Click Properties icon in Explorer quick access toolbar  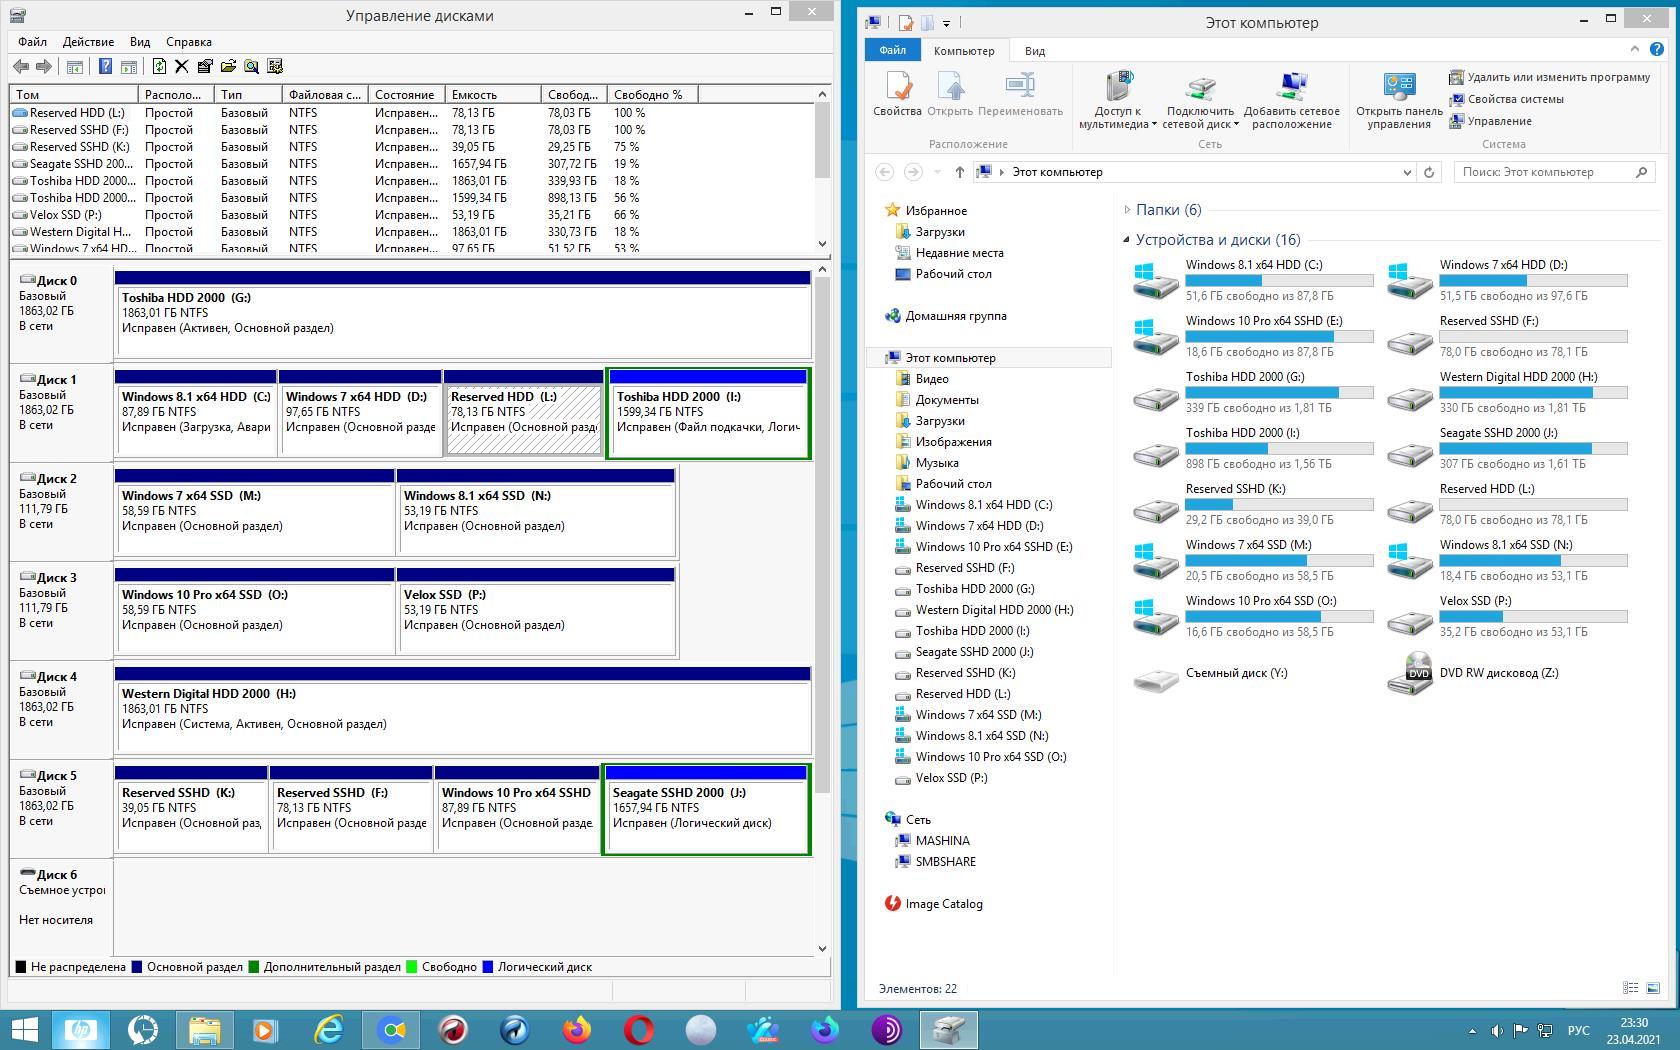[905, 22]
